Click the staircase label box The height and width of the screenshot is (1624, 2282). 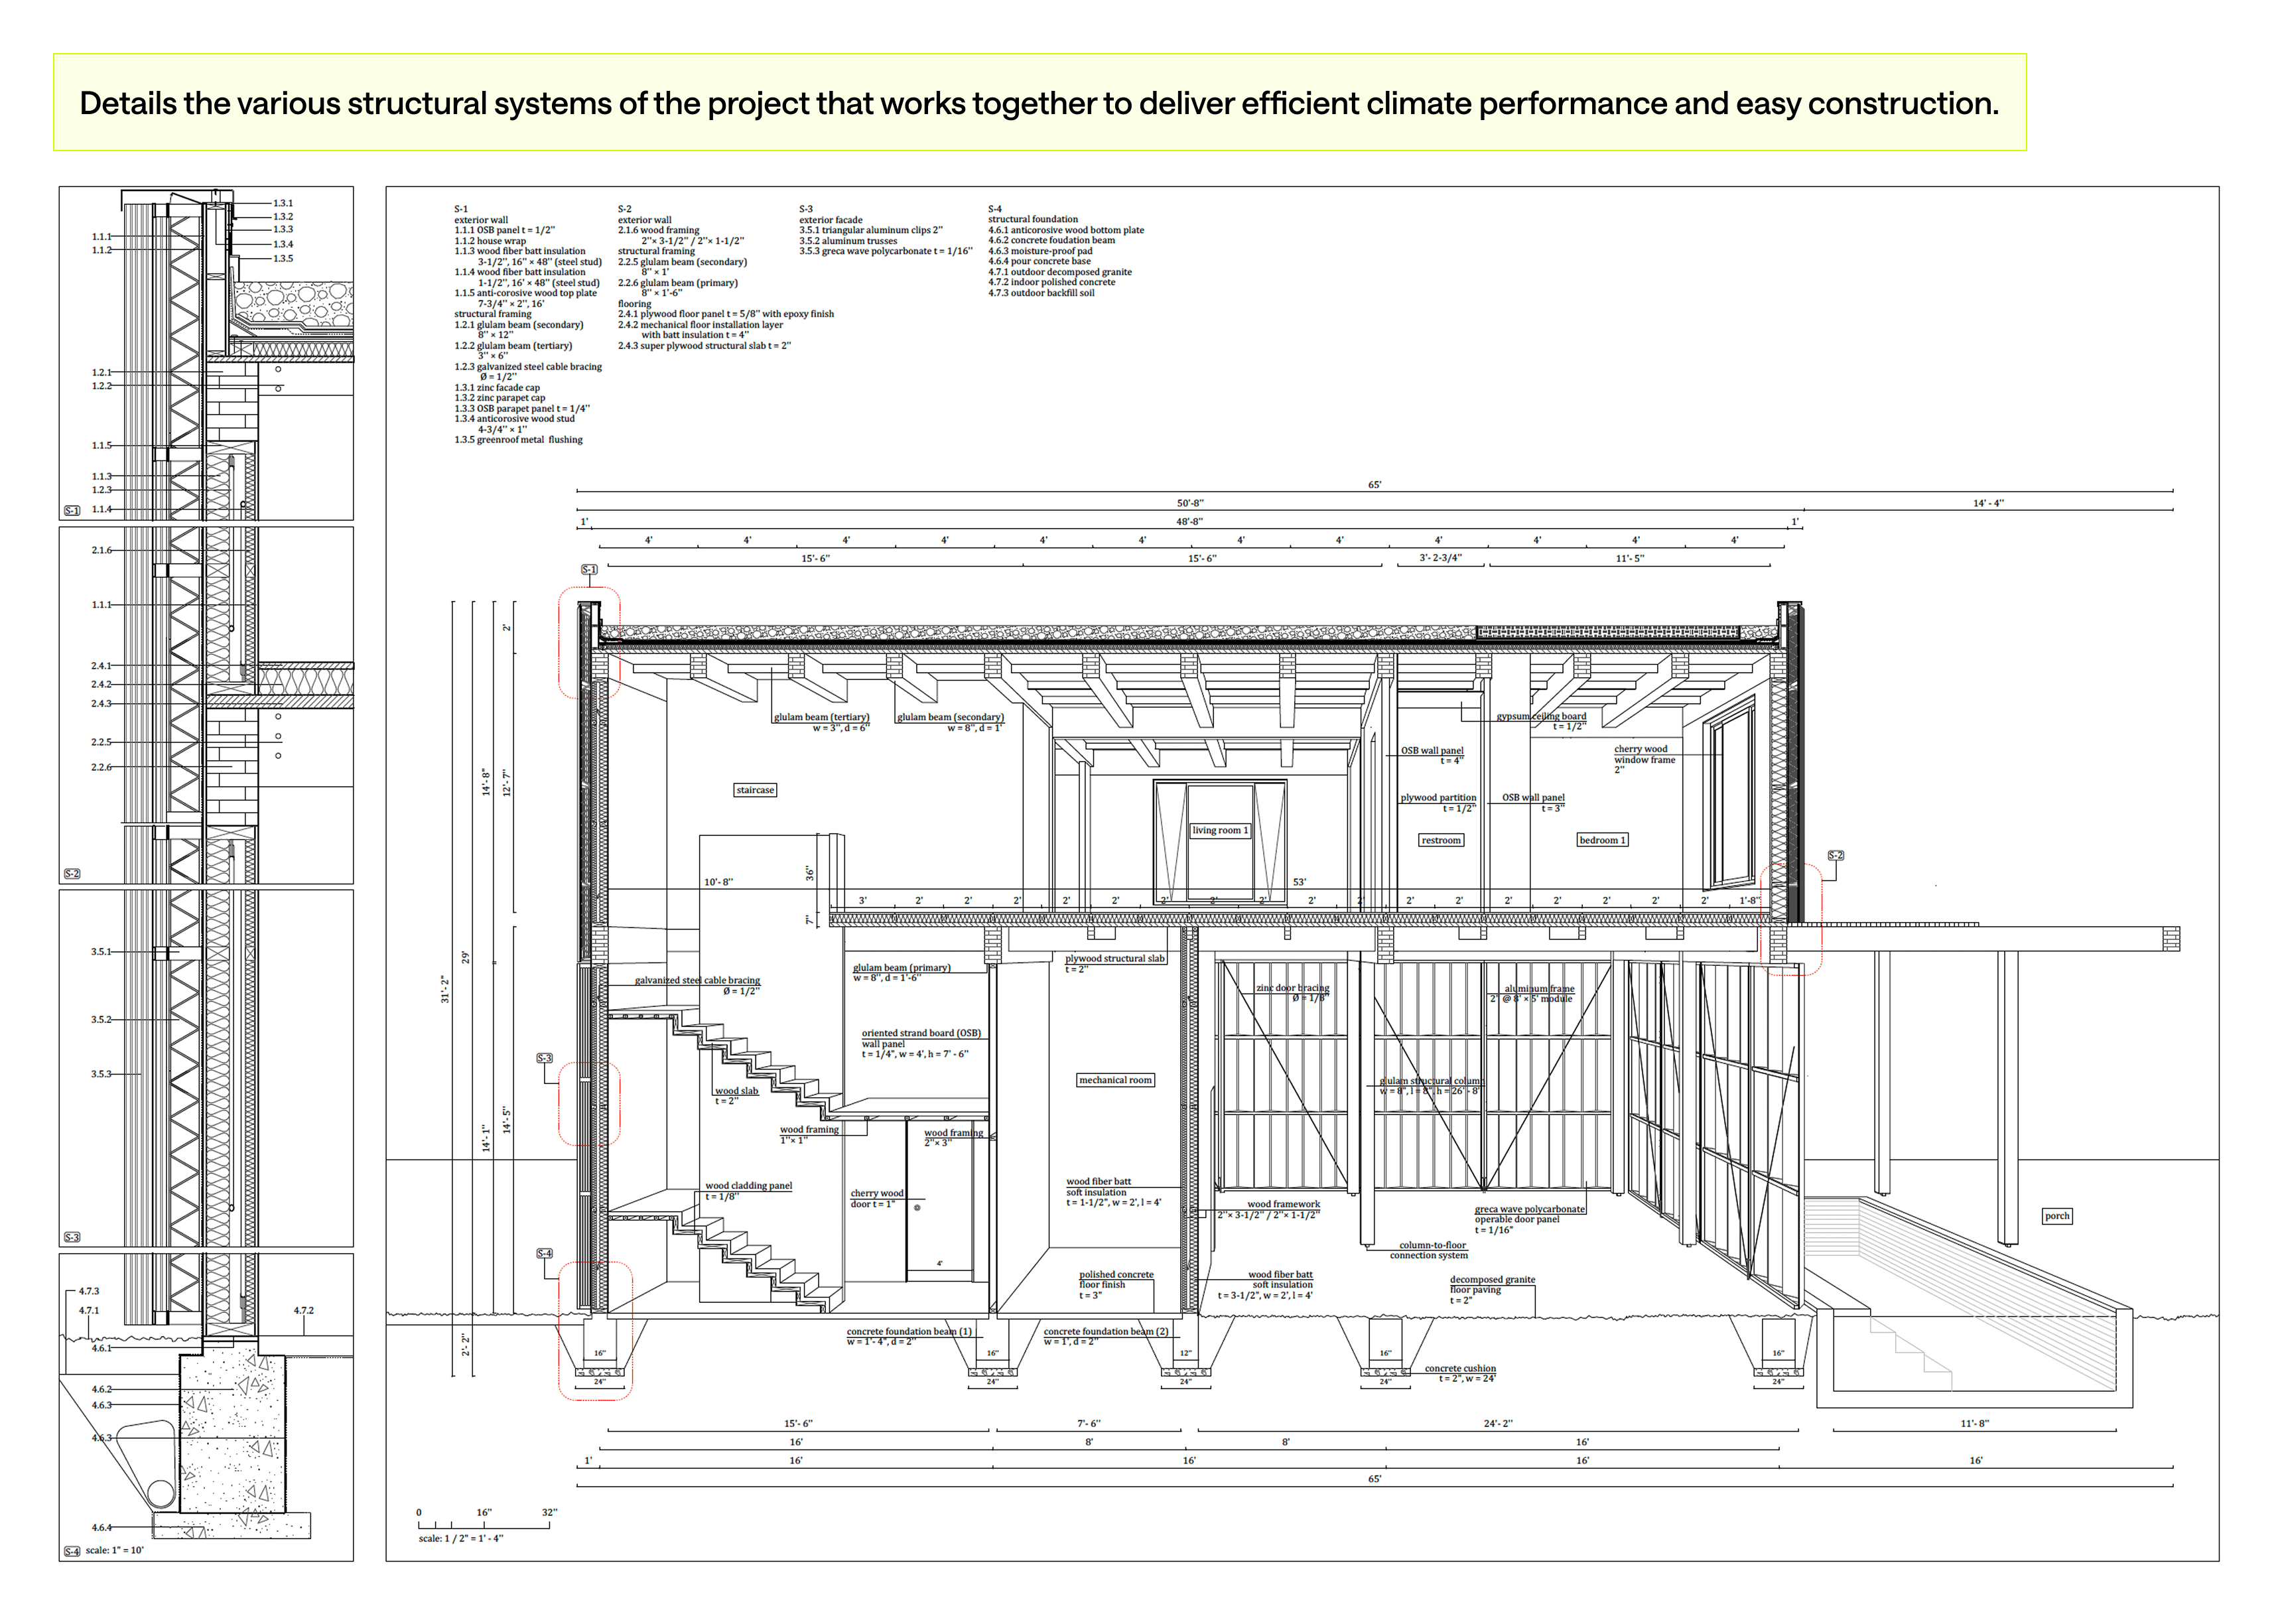click(755, 789)
